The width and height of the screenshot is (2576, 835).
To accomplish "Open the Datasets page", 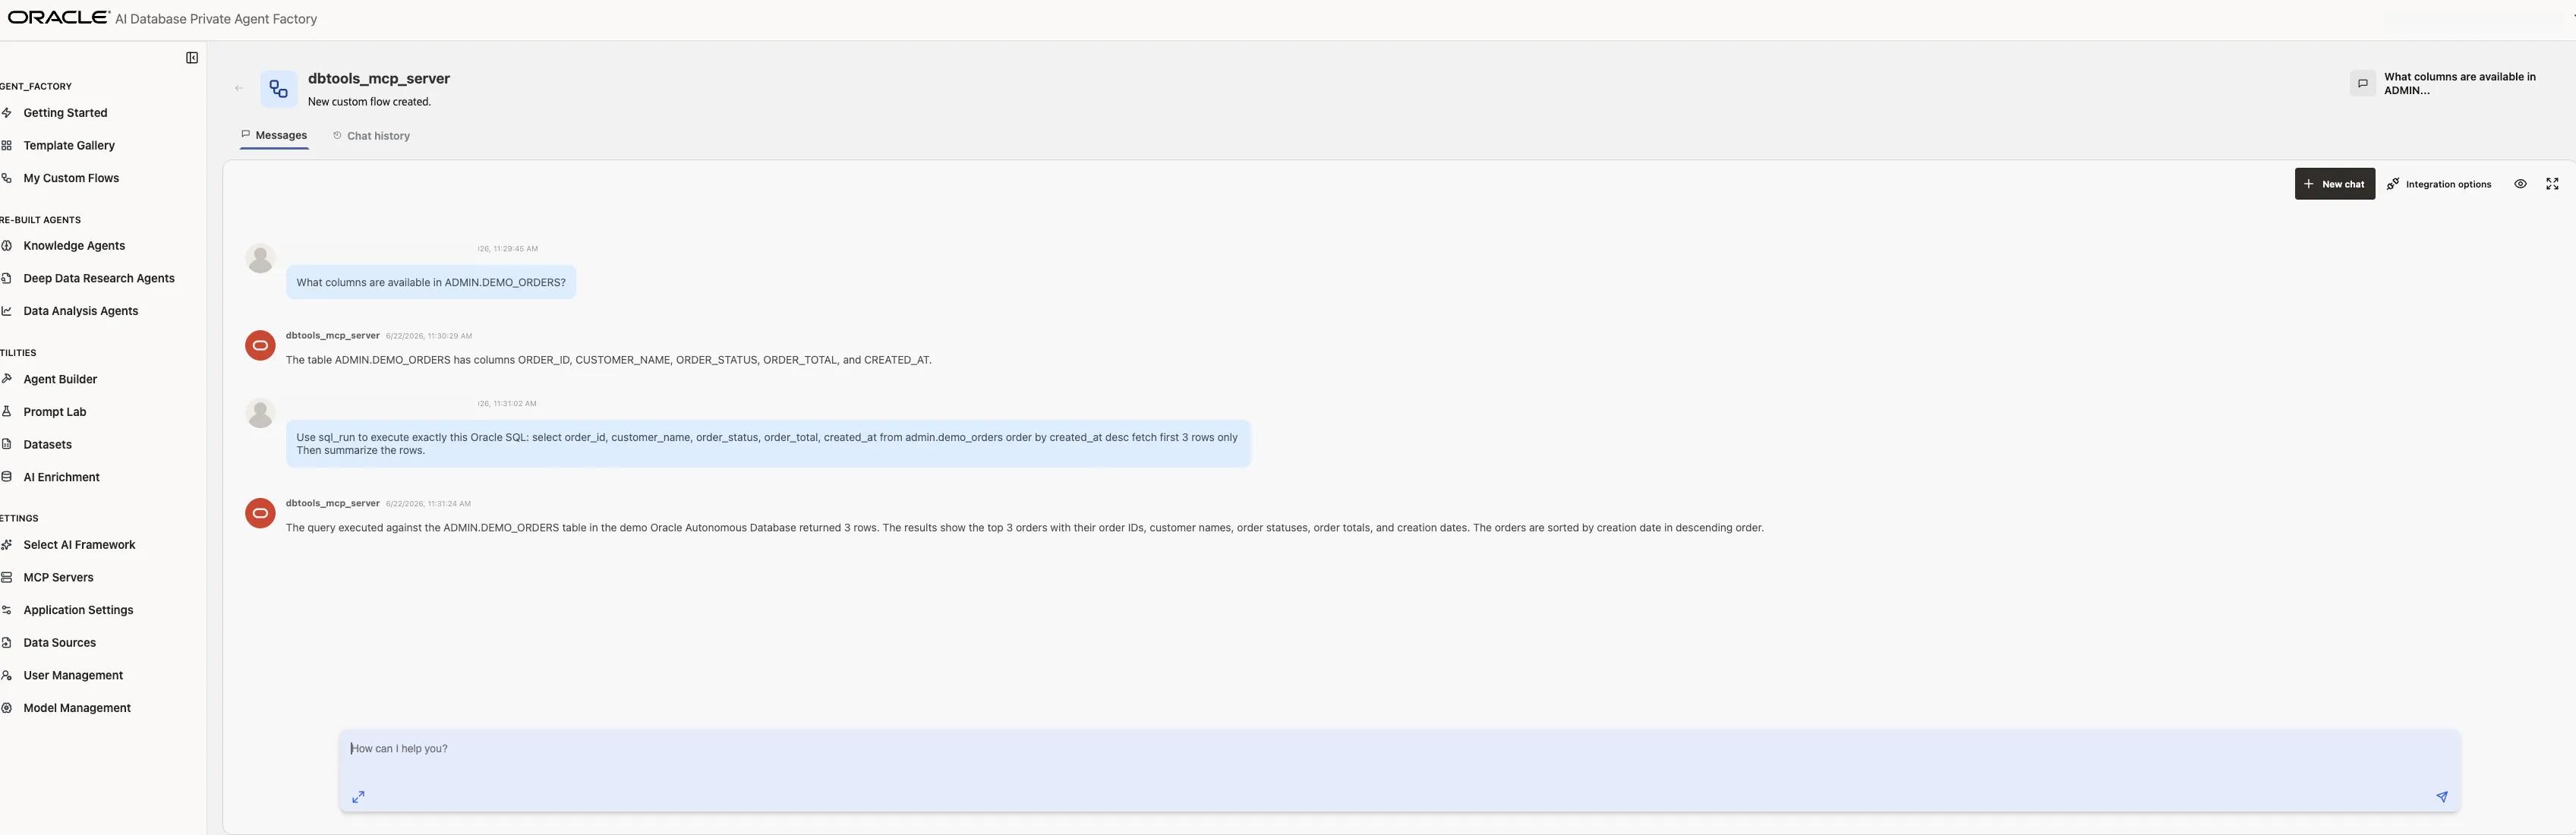I will pos(48,445).
